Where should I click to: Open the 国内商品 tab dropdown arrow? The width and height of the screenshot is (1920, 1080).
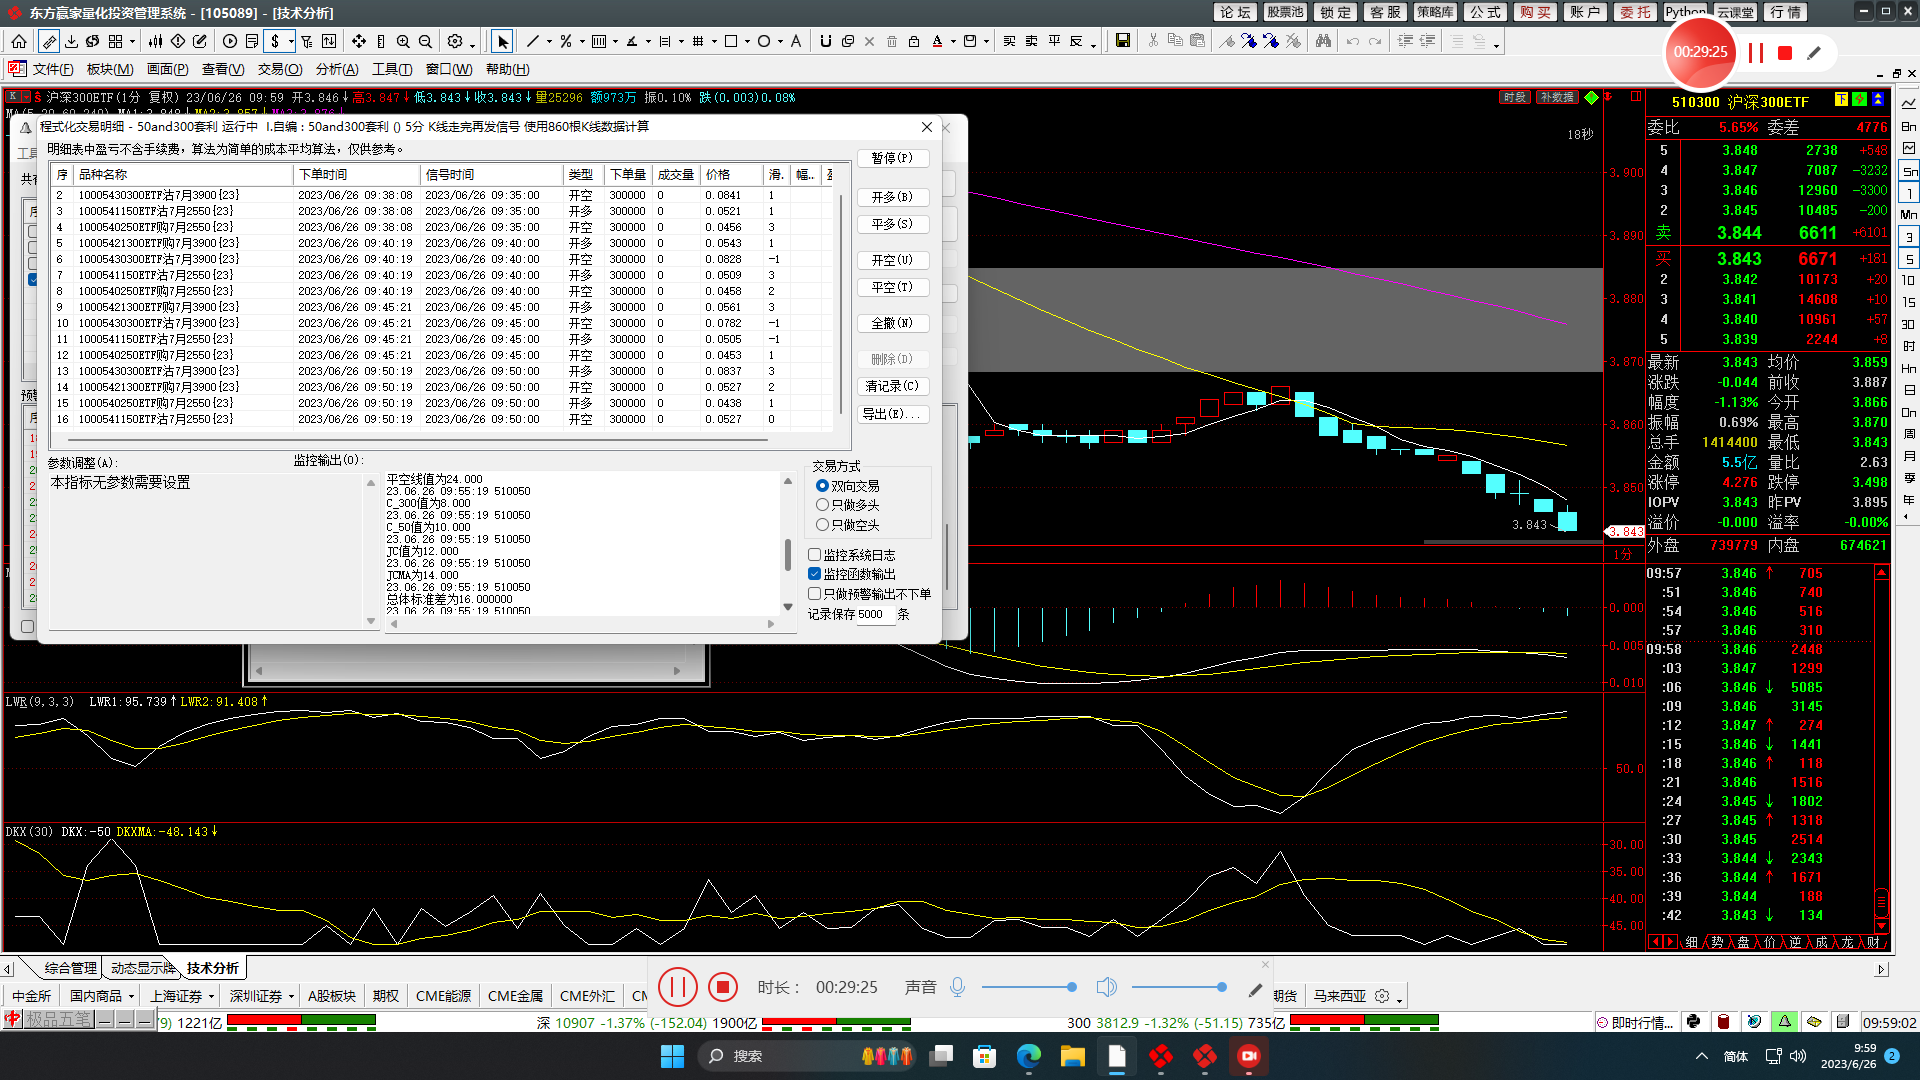tap(131, 996)
